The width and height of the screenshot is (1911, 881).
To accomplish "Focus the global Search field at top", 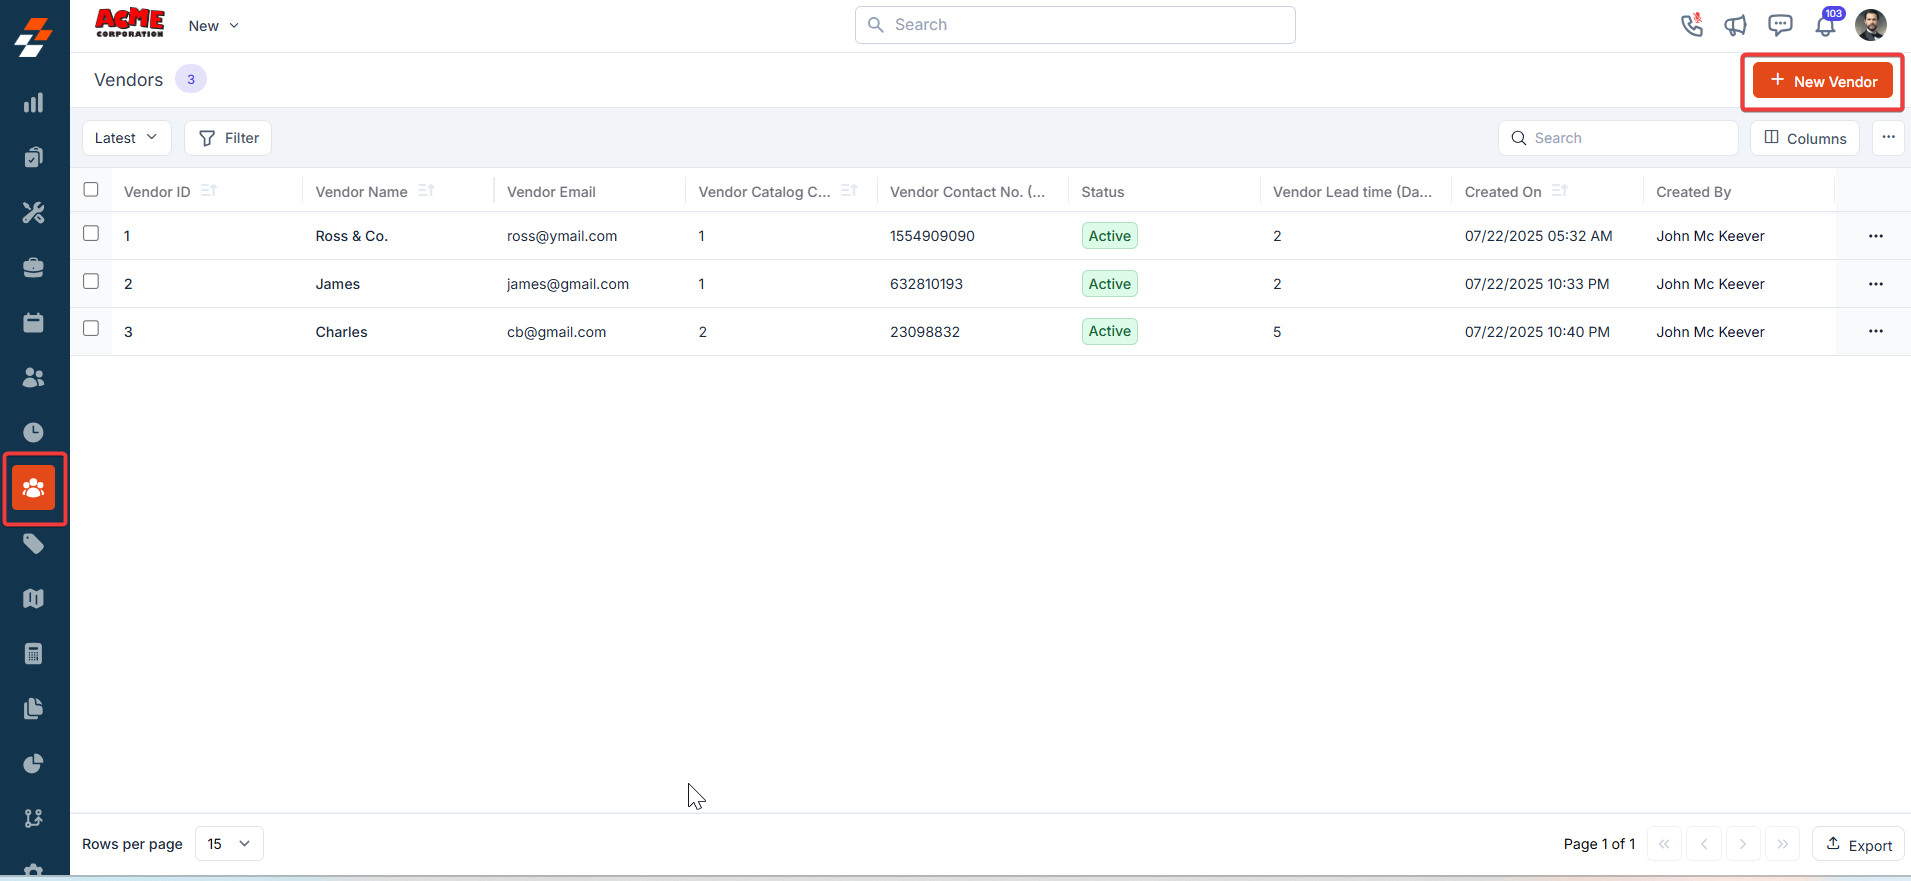I will click(x=1075, y=25).
